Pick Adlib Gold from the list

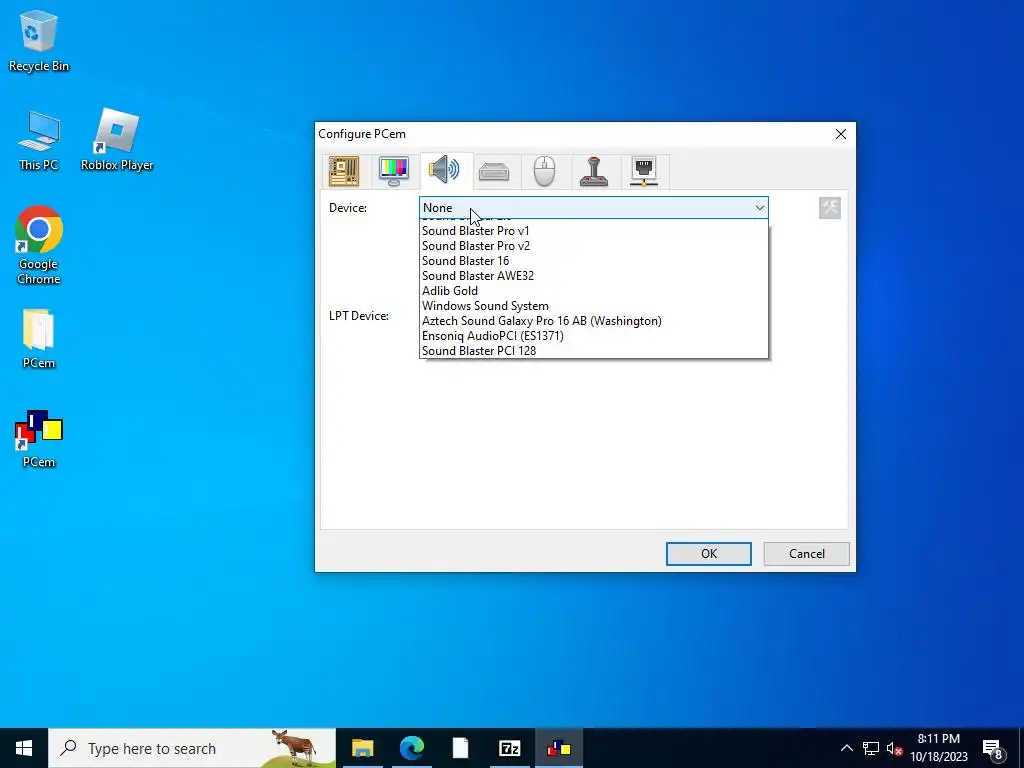coord(594,291)
